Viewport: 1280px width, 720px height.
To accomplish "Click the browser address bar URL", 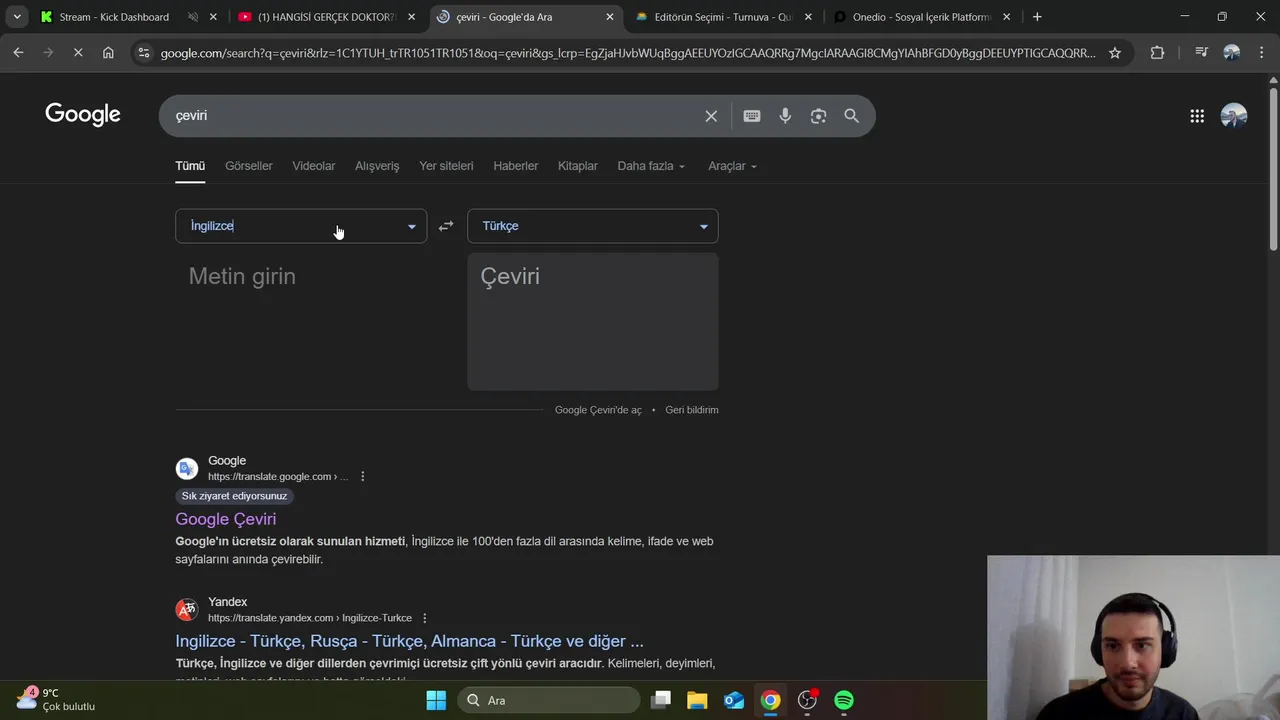I will tap(628, 53).
